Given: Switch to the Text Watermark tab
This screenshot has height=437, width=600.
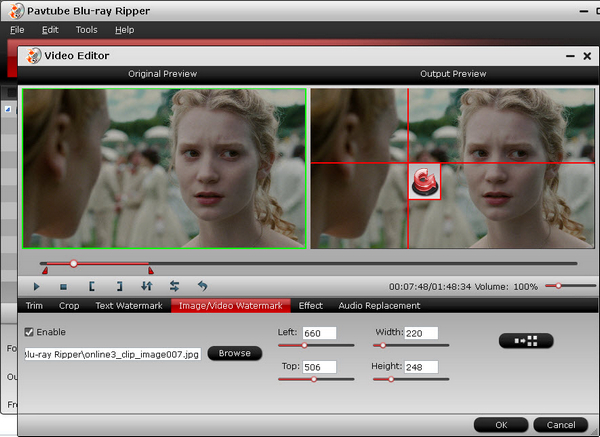Looking at the screenshot, I should tap(129, 306).
